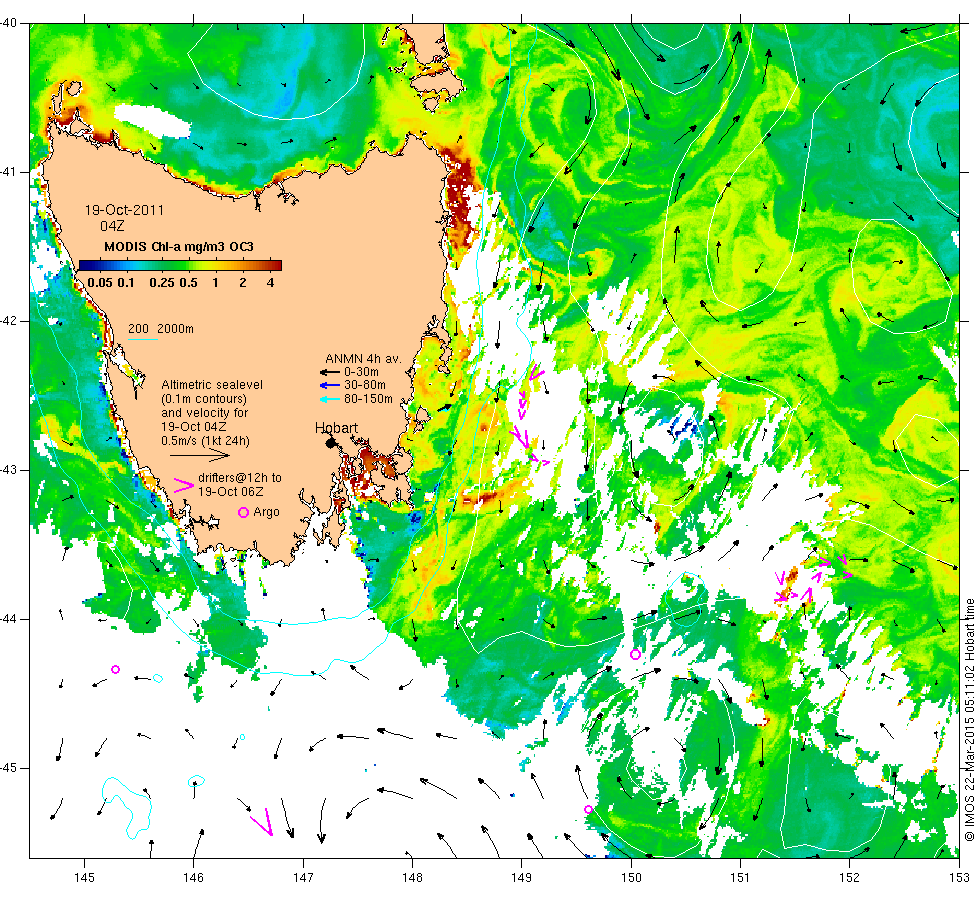The image size is (980, 900).
Task: Click the blue 30-80m legend arrow
Action: (330, 385)
